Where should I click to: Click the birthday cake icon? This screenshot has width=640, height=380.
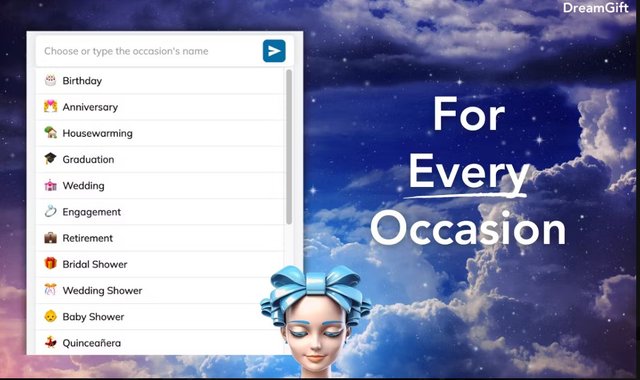click(50, 80)
